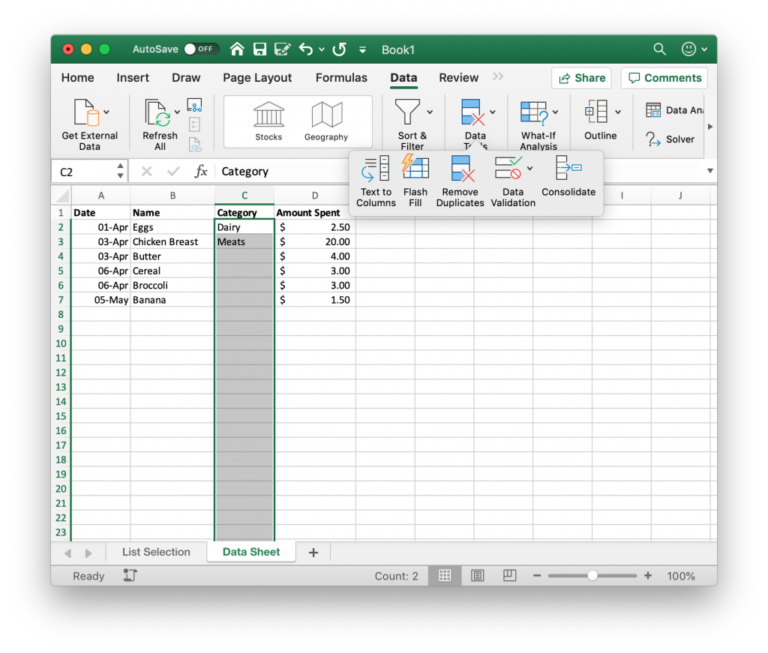Show more ribbon tabs chevron
This screenshot has width=768, height=653.
tap(498, 76)
